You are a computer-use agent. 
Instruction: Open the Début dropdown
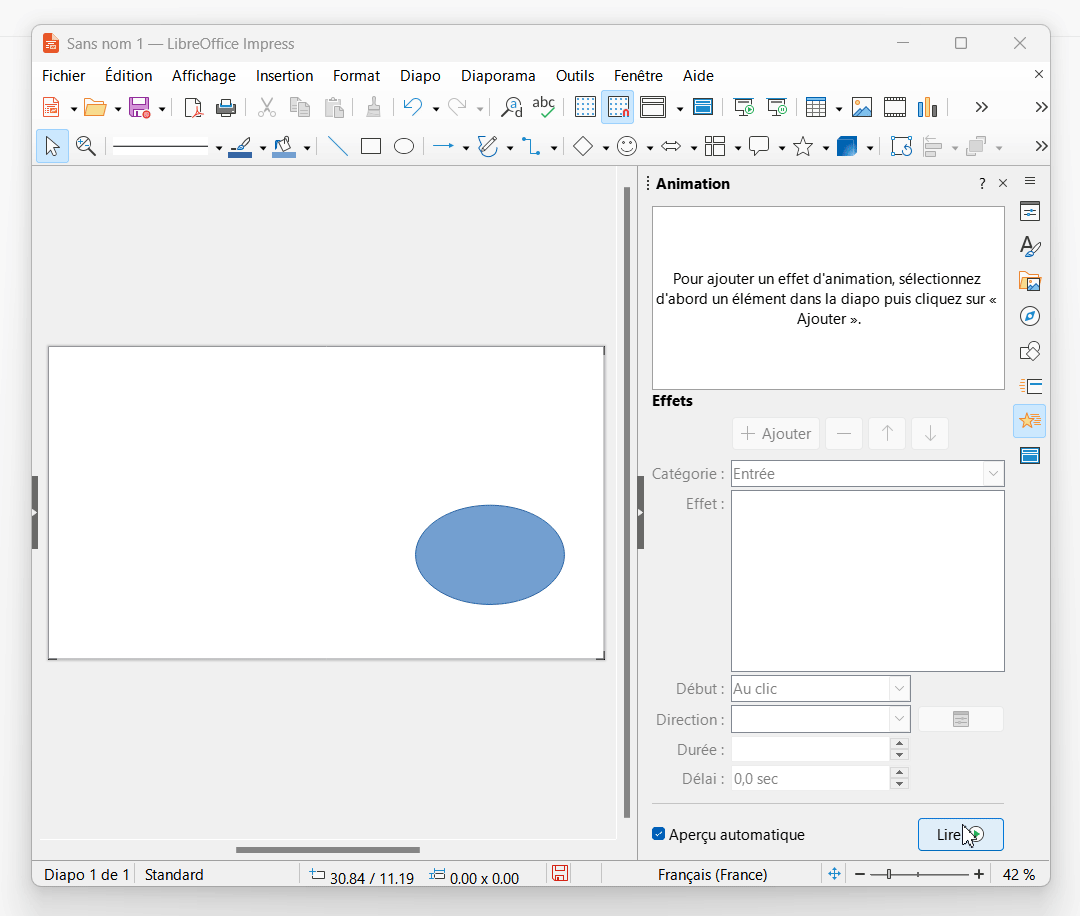(899, 689)
